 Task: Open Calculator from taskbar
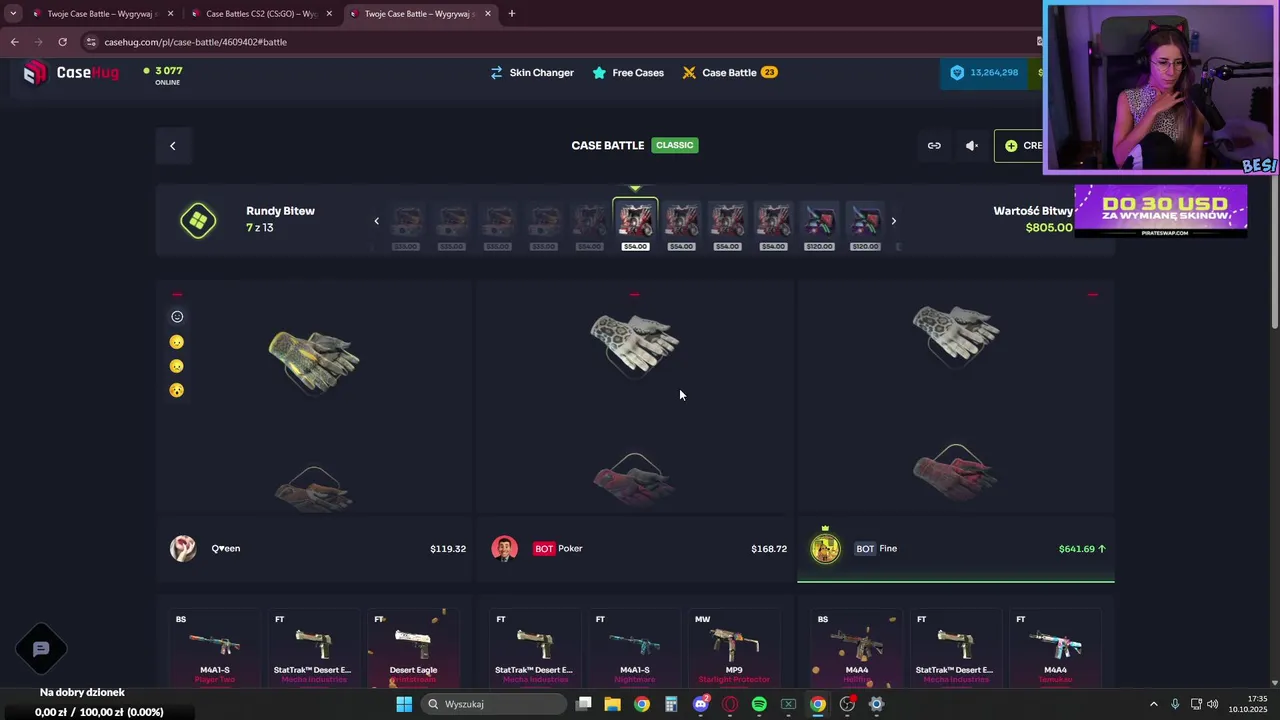(671, 704)
